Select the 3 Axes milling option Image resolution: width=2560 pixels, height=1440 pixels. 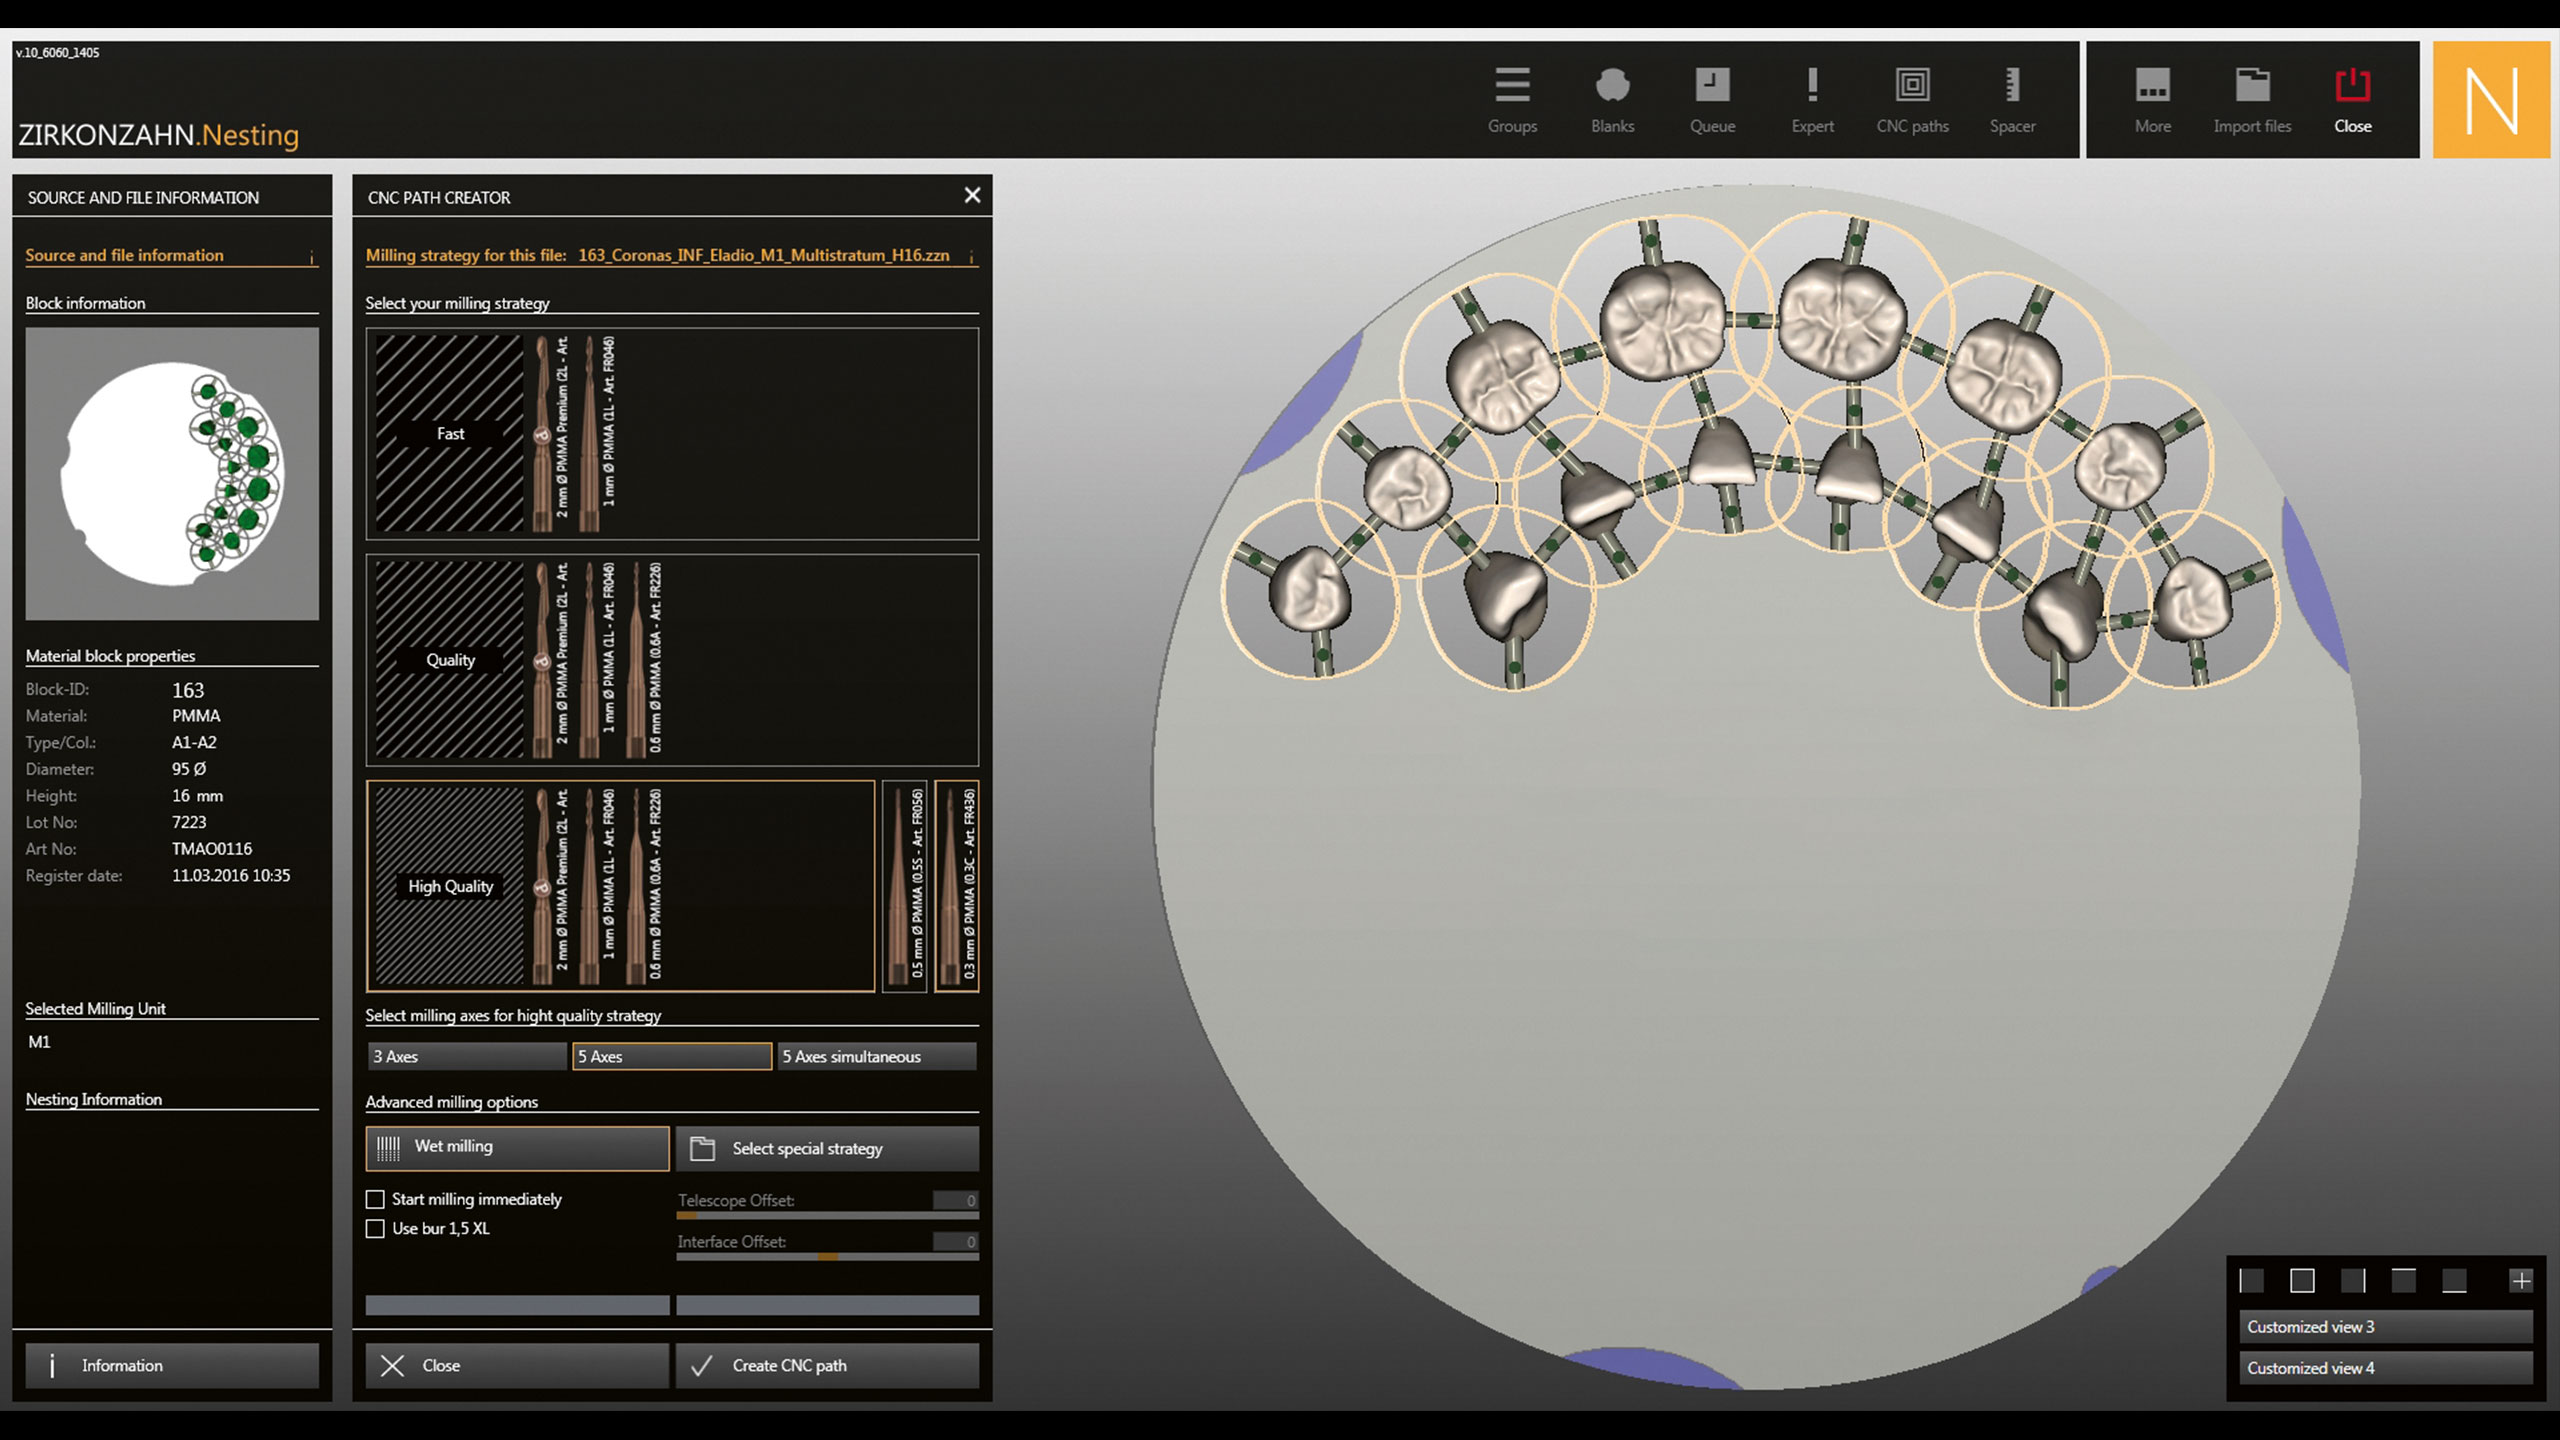pyautogui.click(x=466, y=1056)
